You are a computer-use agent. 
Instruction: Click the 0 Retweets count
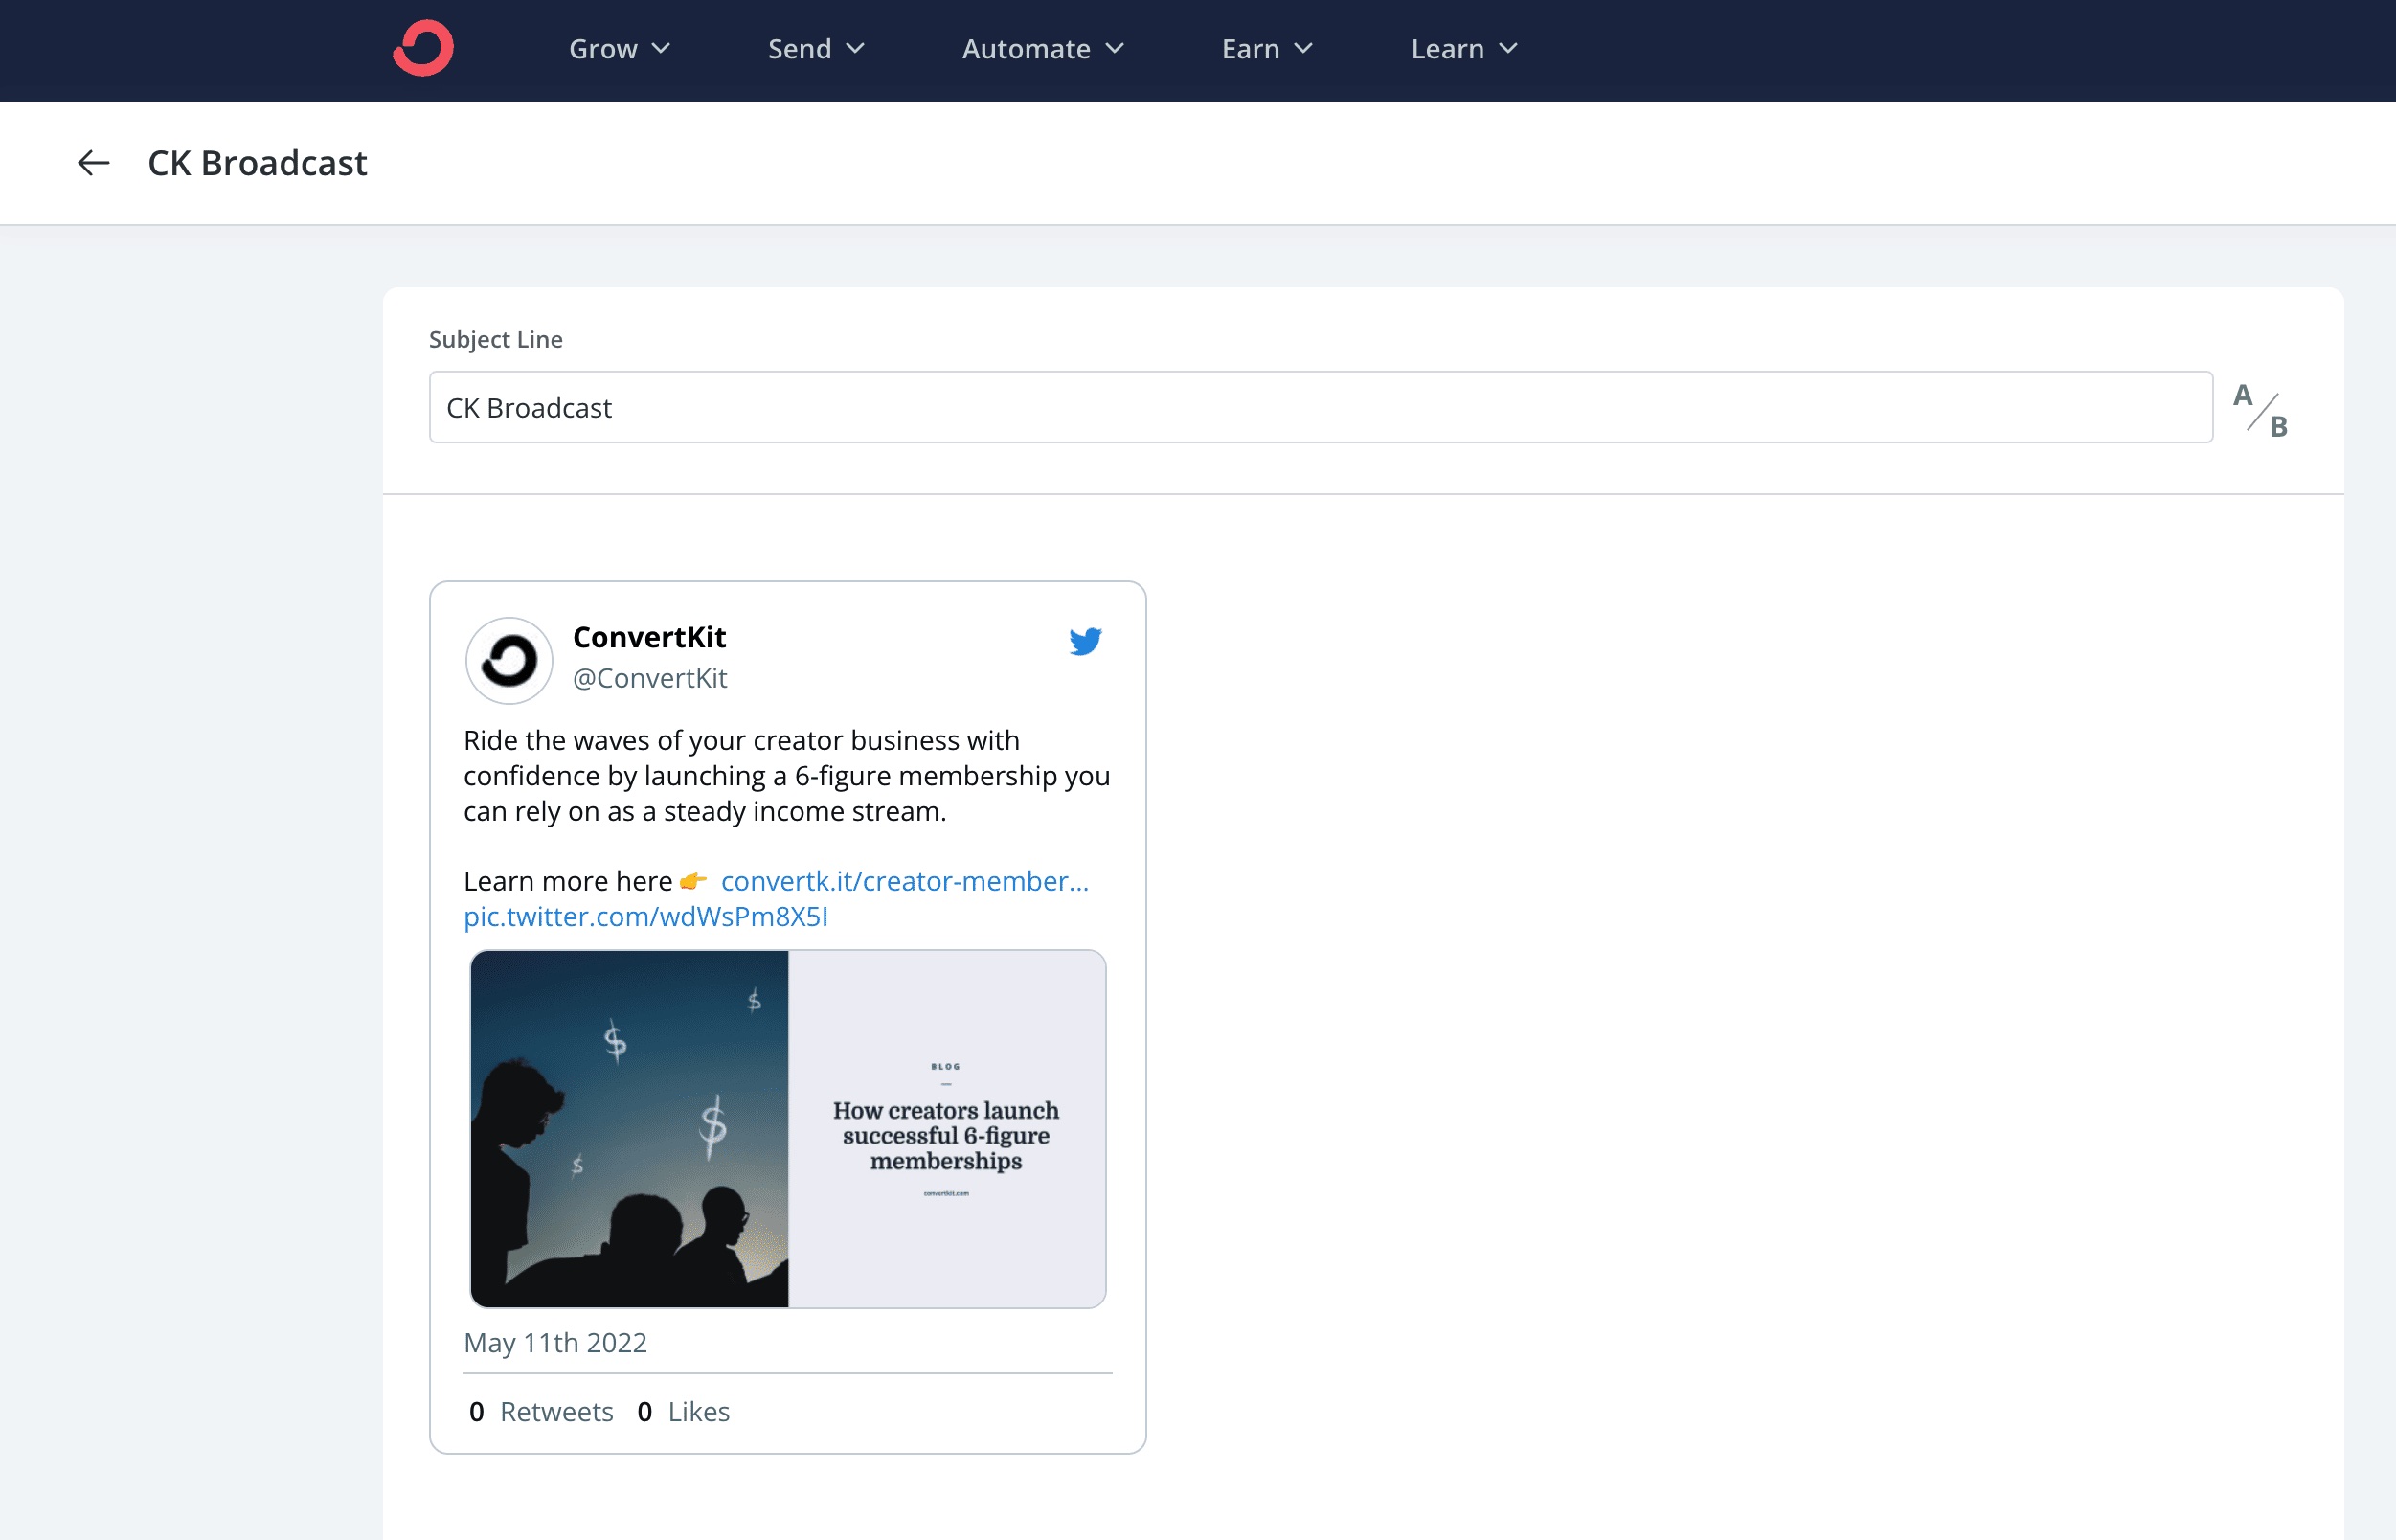click(541, 1411)
